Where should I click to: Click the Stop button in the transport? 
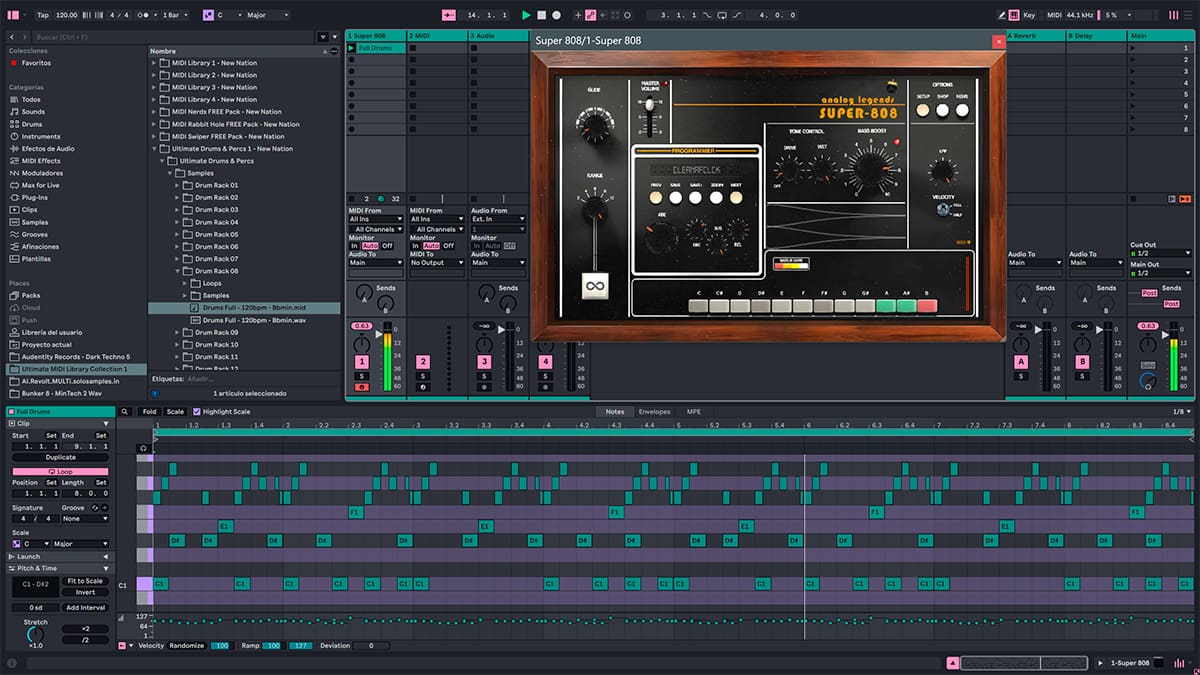click(541, 15)
